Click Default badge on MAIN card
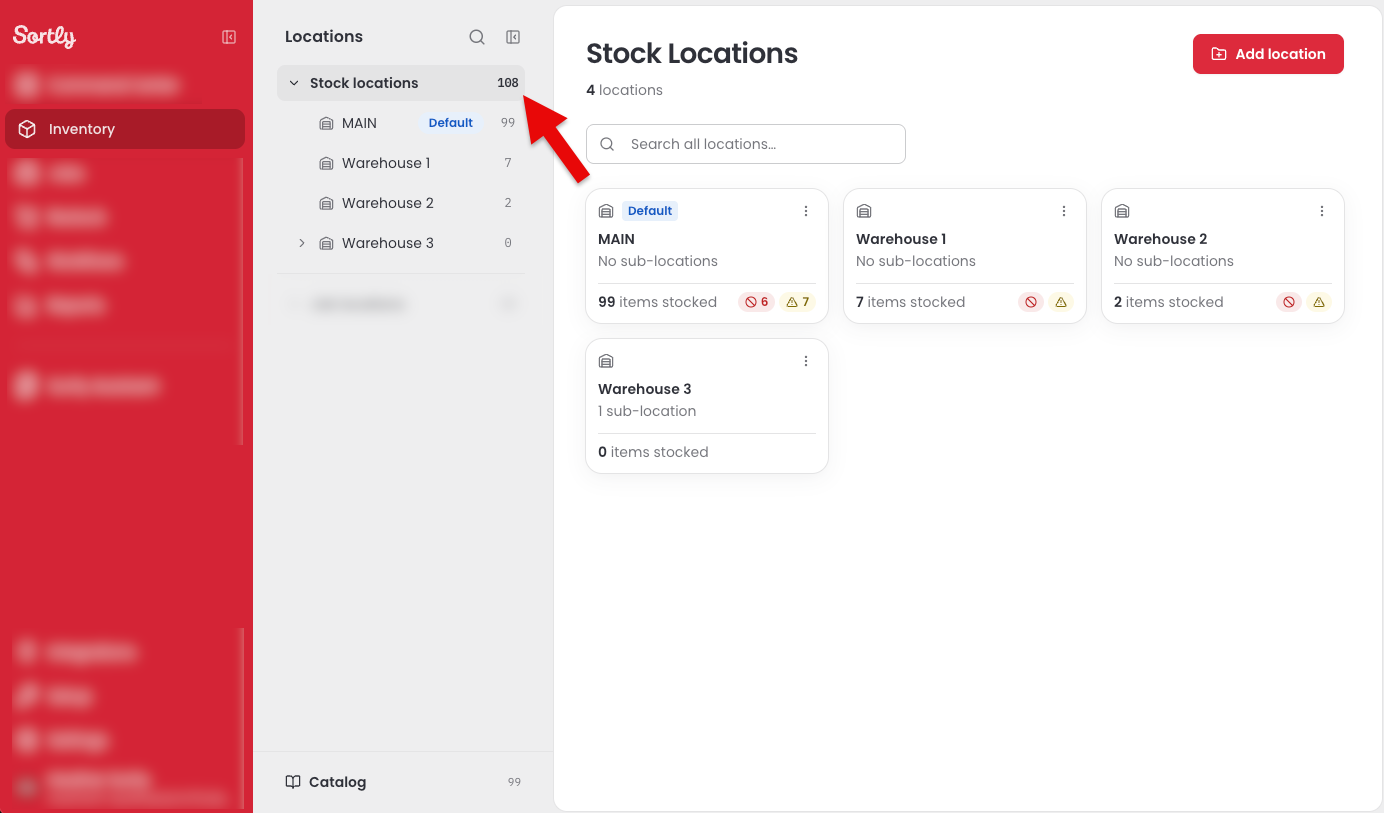The height and width of the screenshot is (813, 1384). (650, 211)
